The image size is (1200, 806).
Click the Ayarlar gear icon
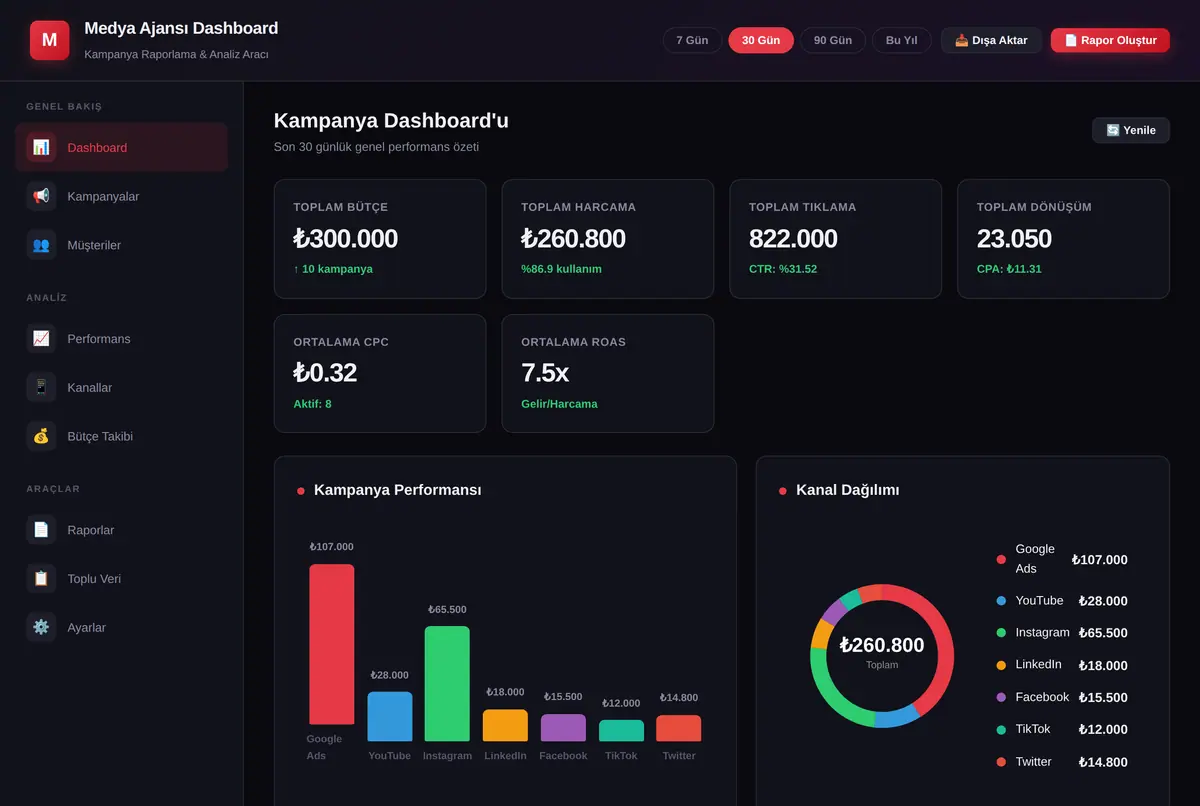coord(41,627)
